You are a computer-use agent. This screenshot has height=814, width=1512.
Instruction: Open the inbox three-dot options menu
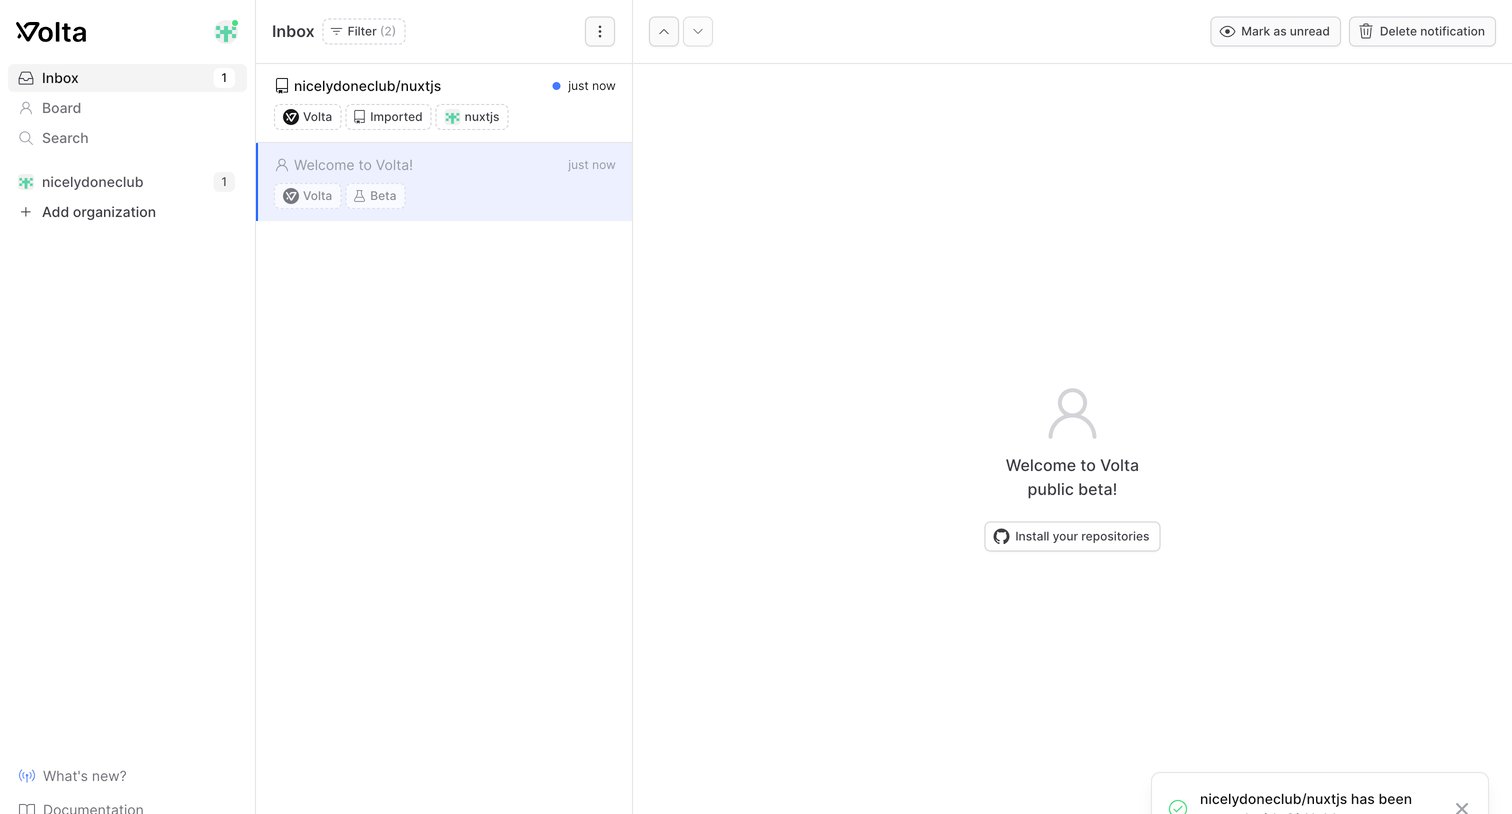pyautogui.click(x=600, y=32)
